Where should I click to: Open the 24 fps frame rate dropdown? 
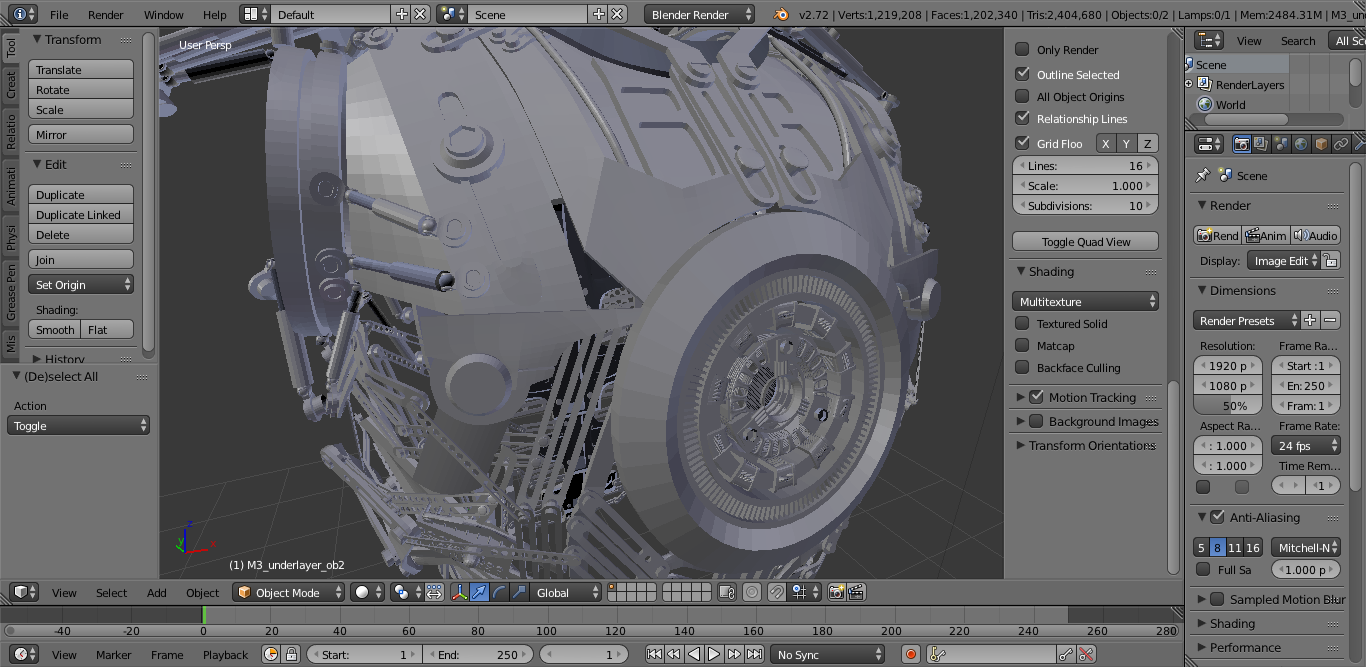tap(1306, 445)
